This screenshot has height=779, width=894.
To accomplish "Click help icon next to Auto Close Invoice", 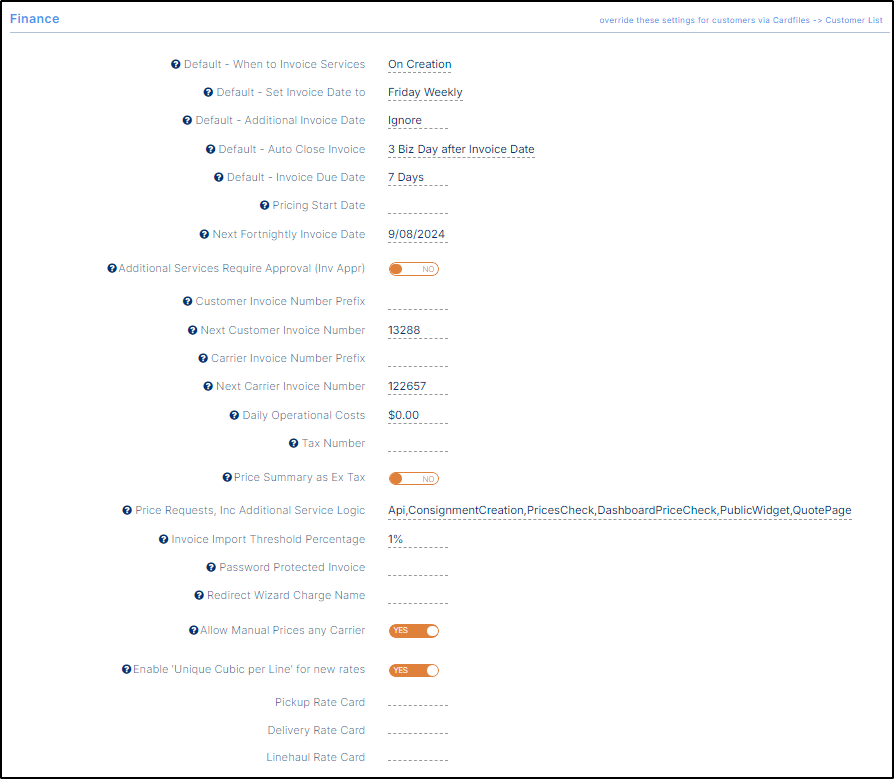I will (211, 150).
